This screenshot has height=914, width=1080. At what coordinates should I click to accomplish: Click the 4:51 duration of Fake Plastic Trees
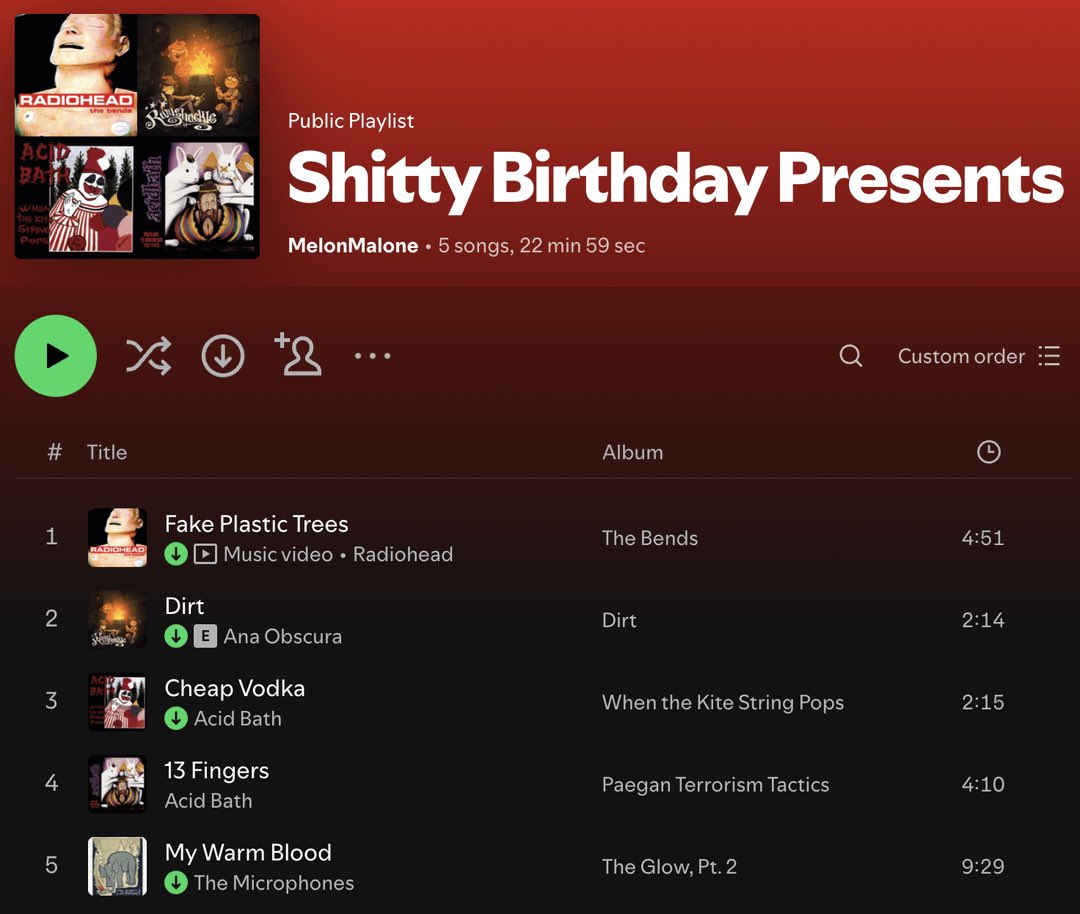982,537
